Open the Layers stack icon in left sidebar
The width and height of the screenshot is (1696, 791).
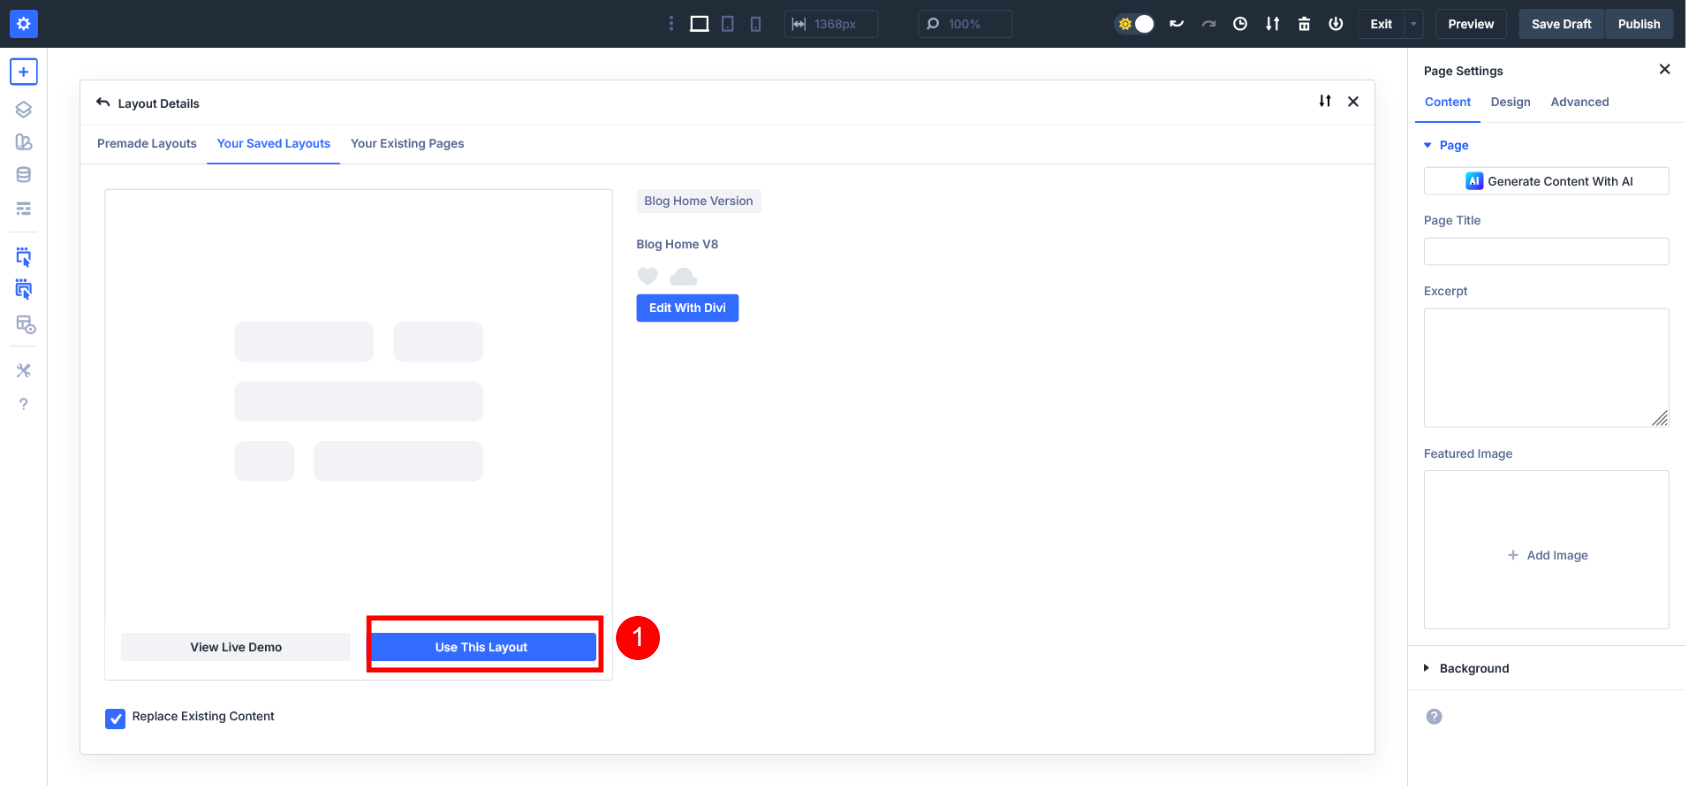point(23,110)
